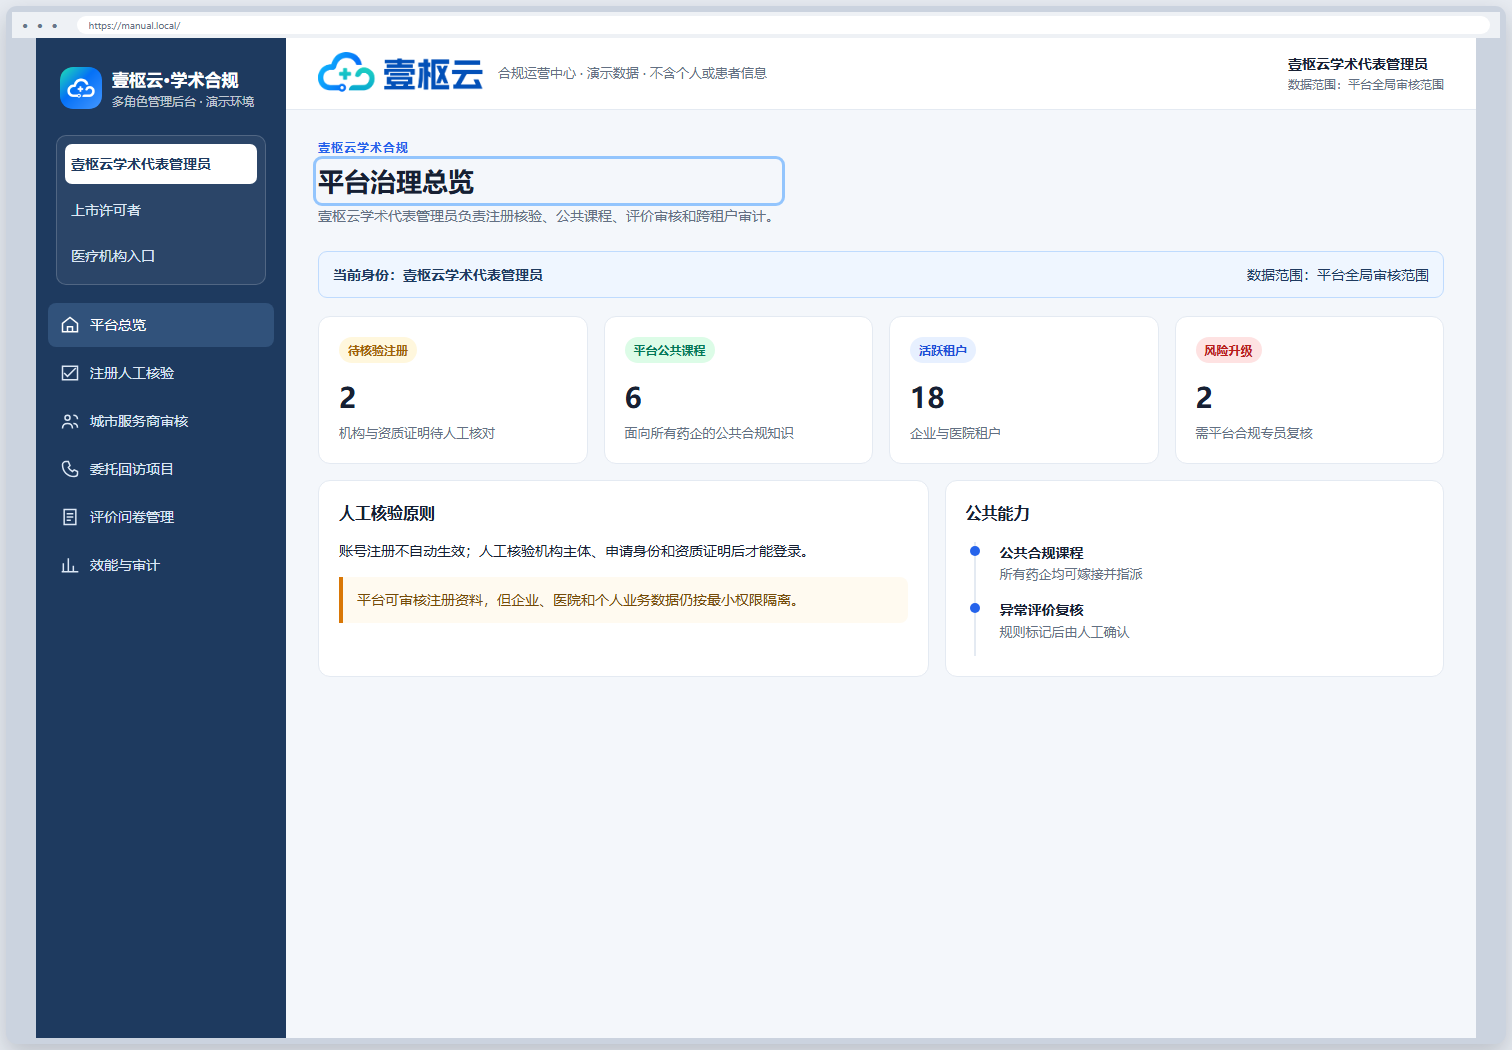
Task: Click the sidebar cloud logo icon
Action: 81,88
